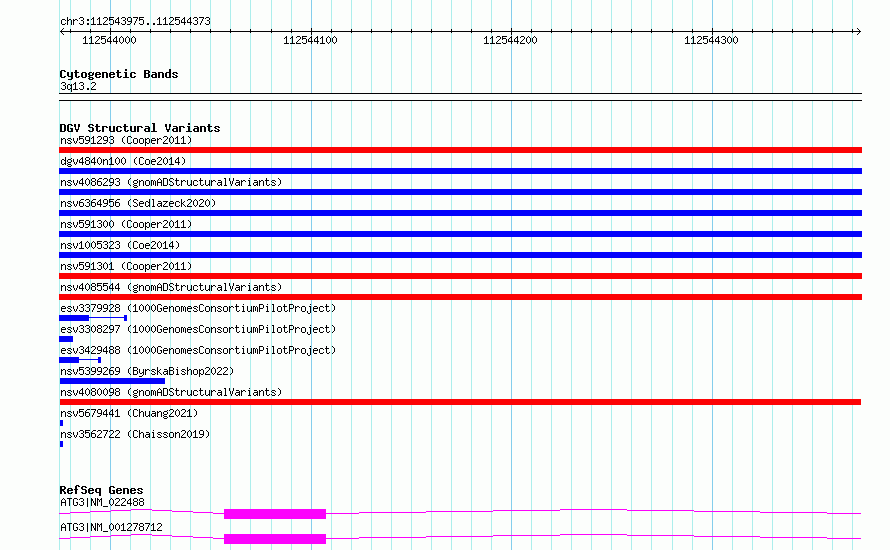Click the DGV Structural Variants track title
The image size is (890, 550).
click(140, 128)
